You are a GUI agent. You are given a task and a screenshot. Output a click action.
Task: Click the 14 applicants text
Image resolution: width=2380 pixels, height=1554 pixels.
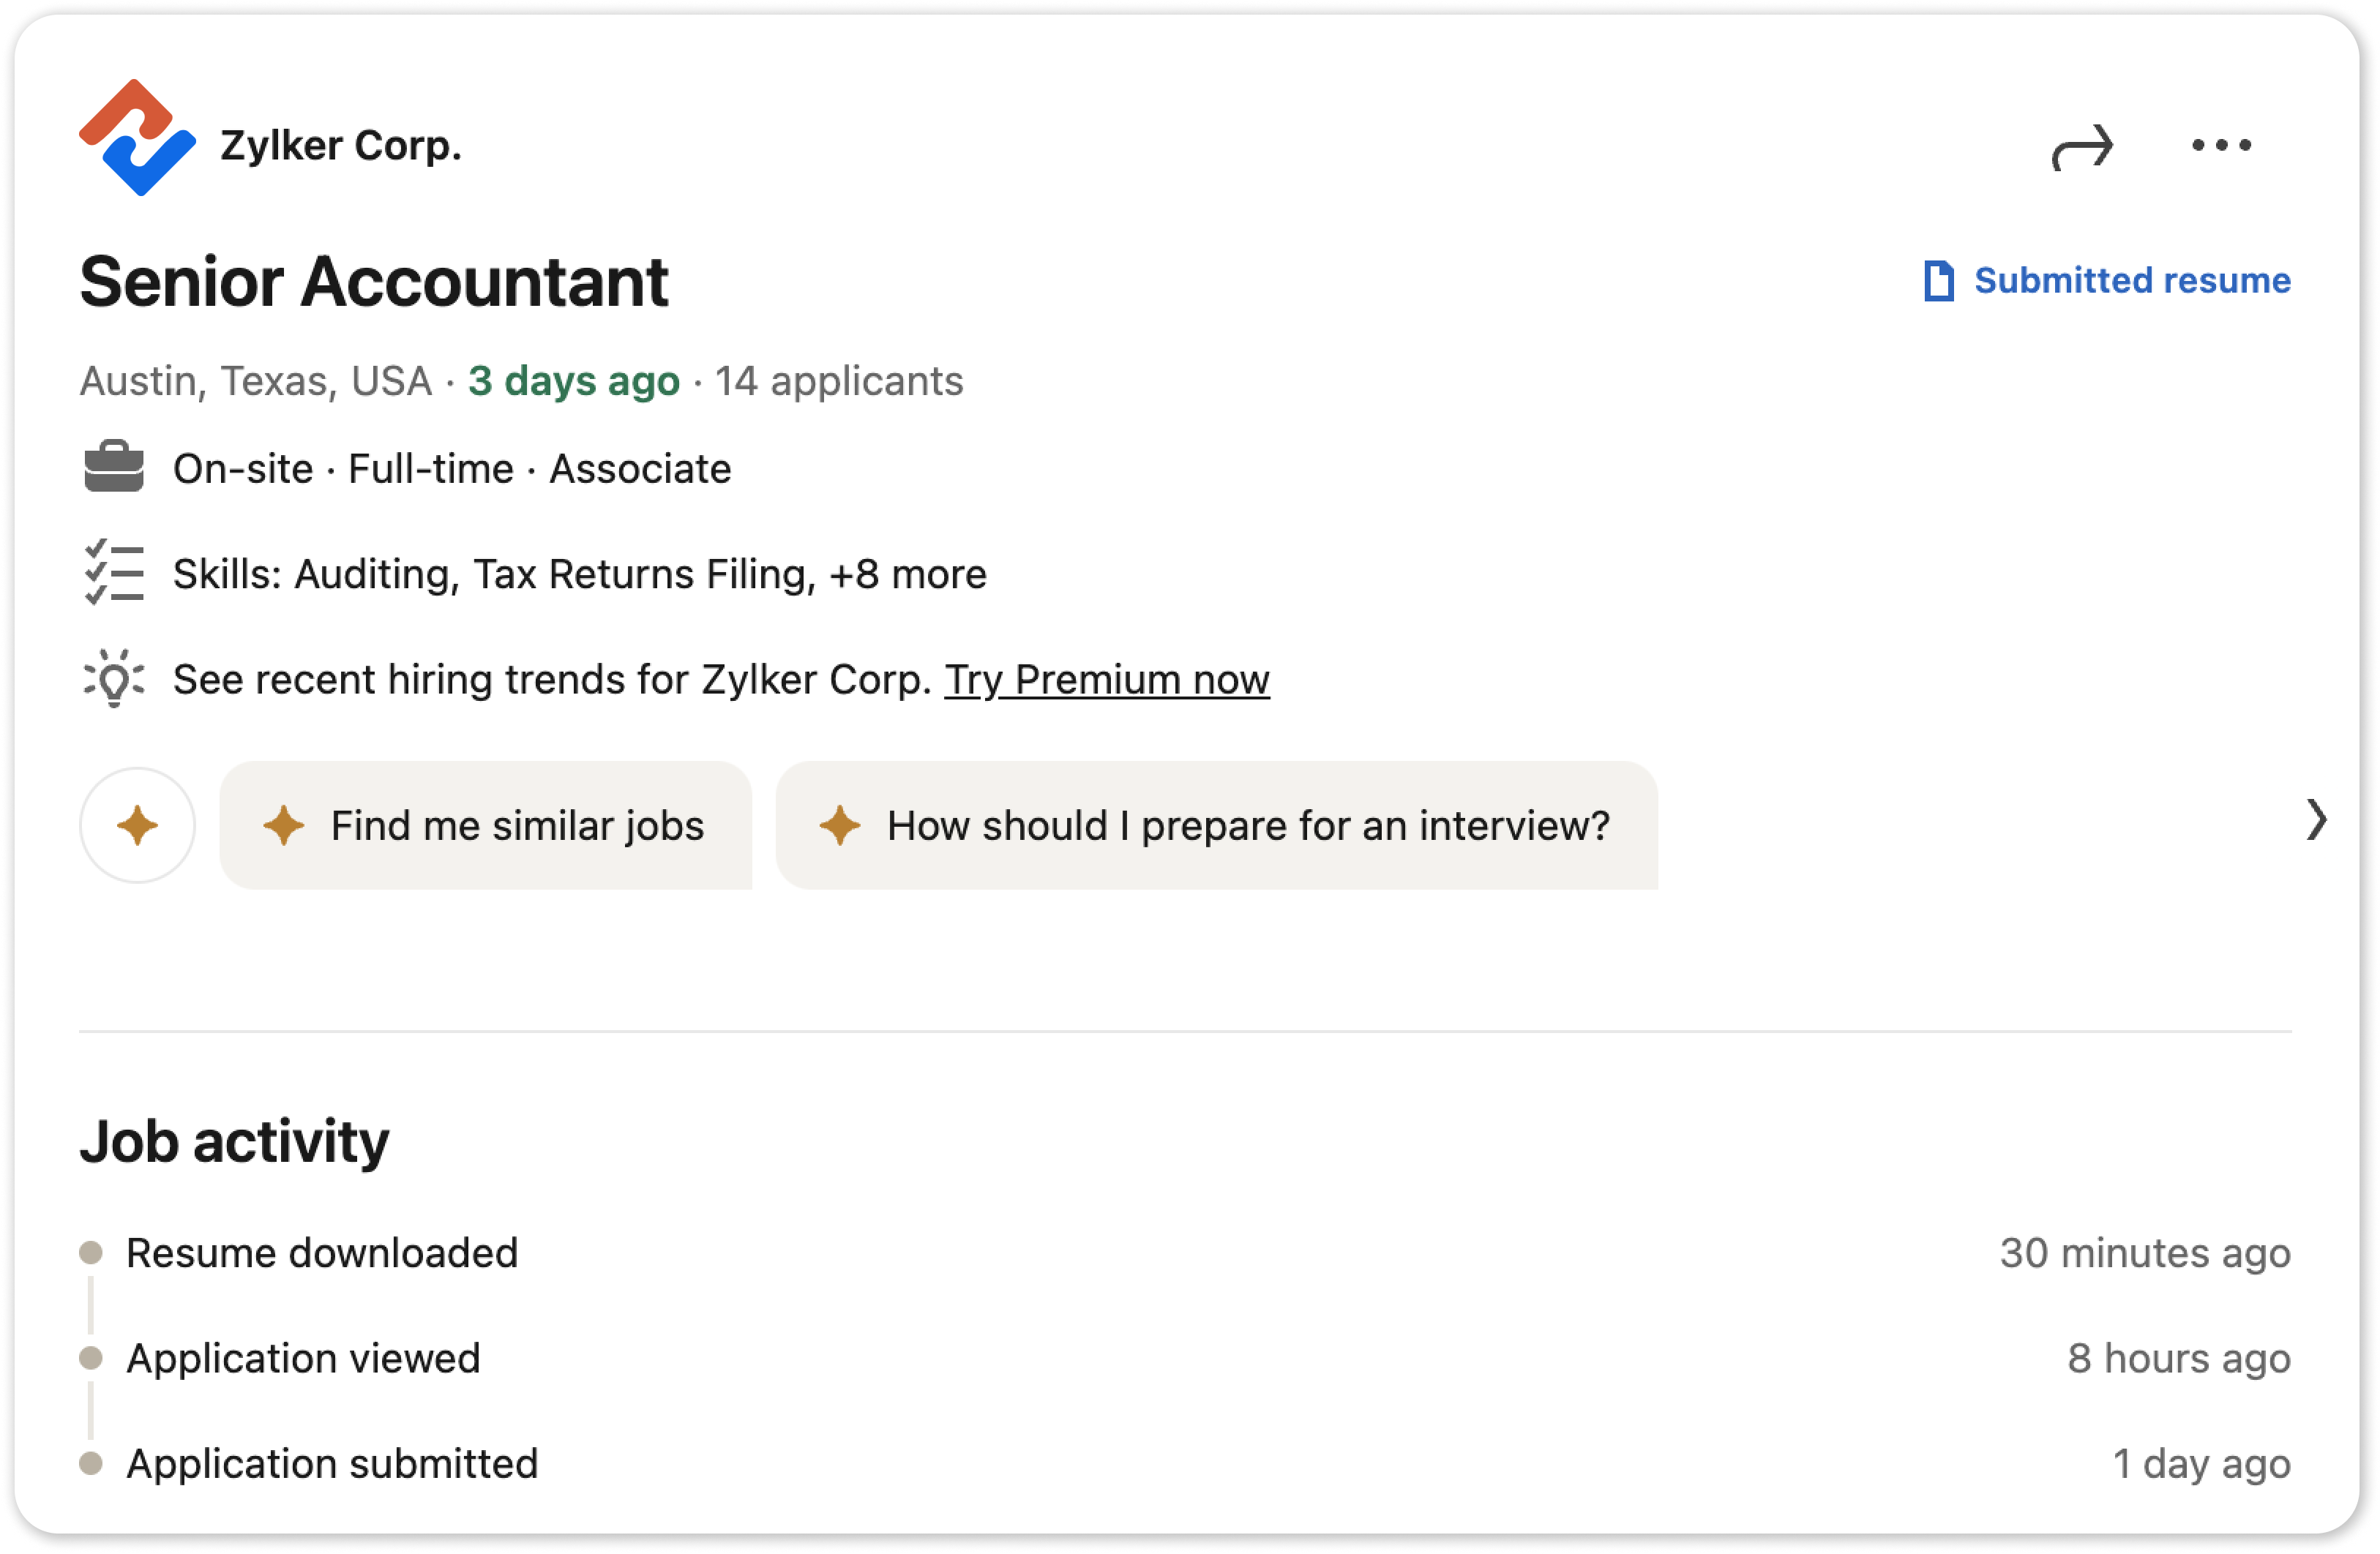pos(839,381)
